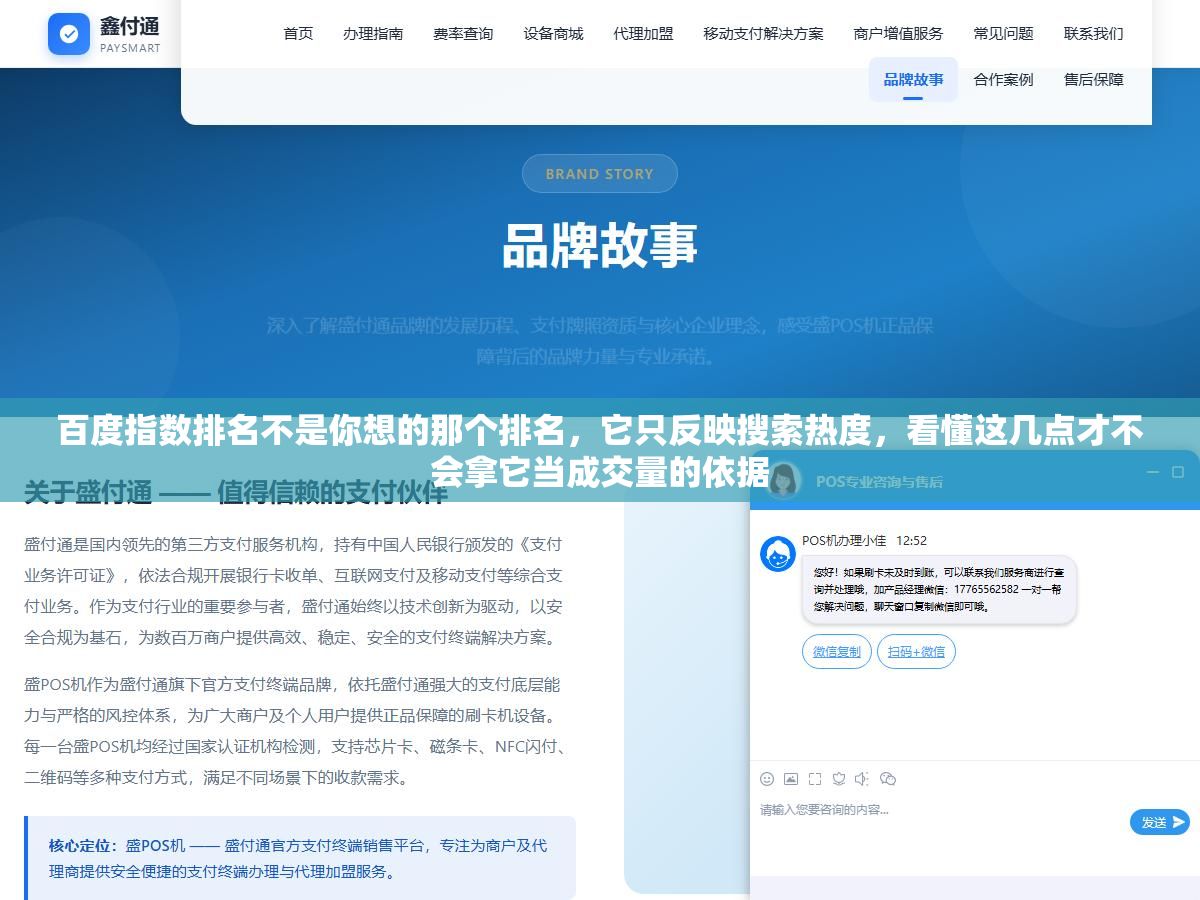Click the BRAND STORY pill label
Image resolution: width=1200 pixels, height=900 pixels.
point(600,174)
